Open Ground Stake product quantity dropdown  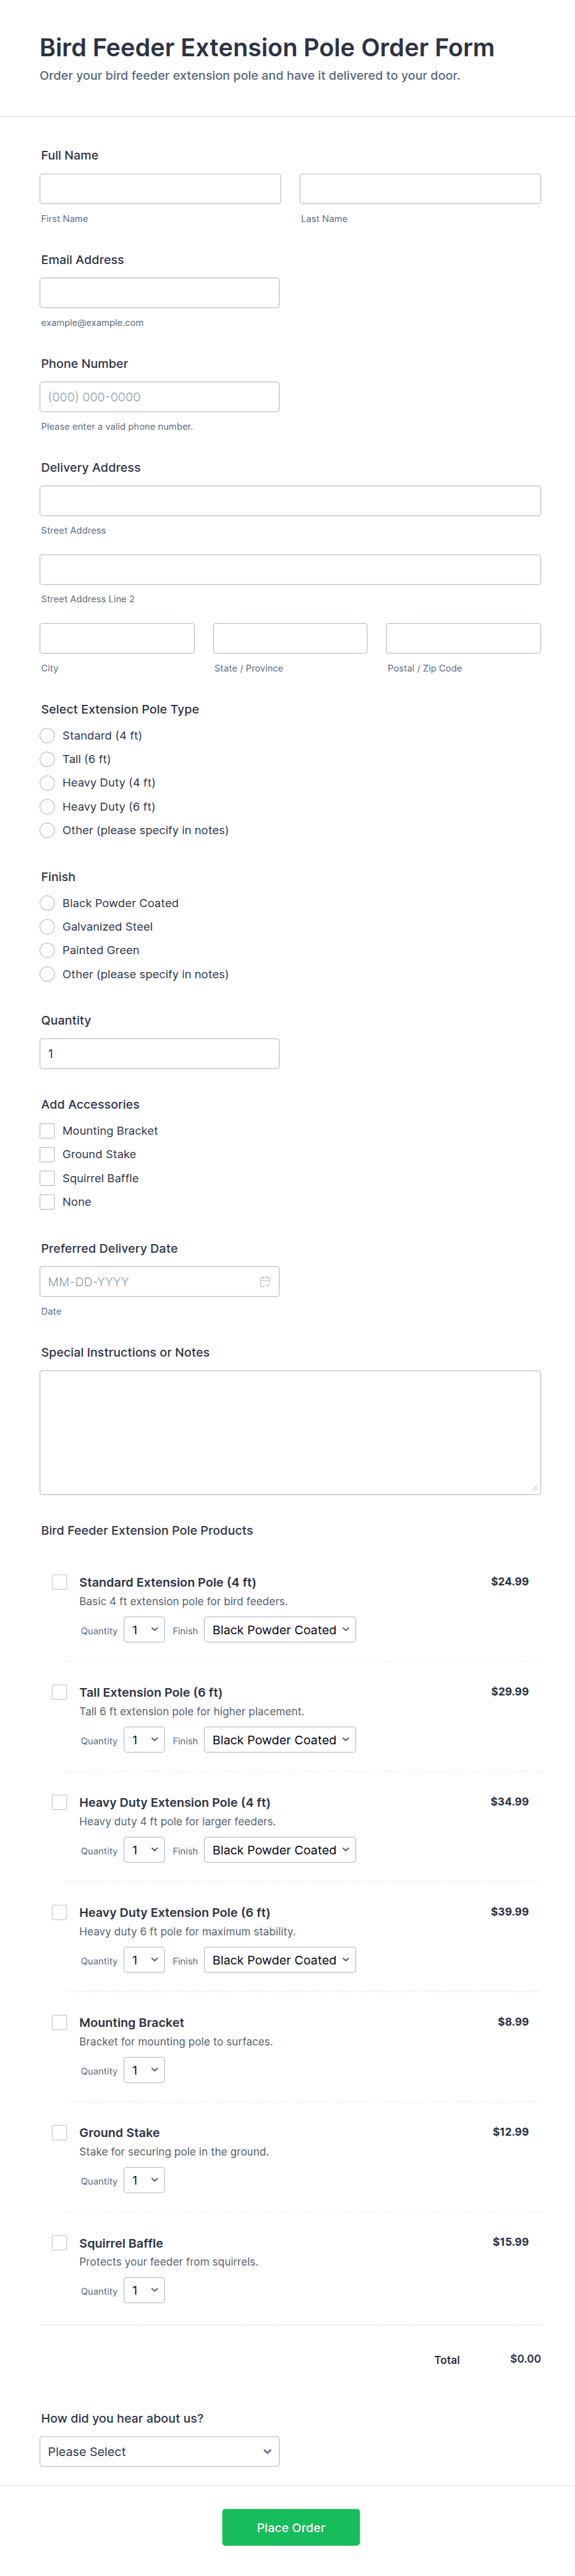coord(144,2180)
